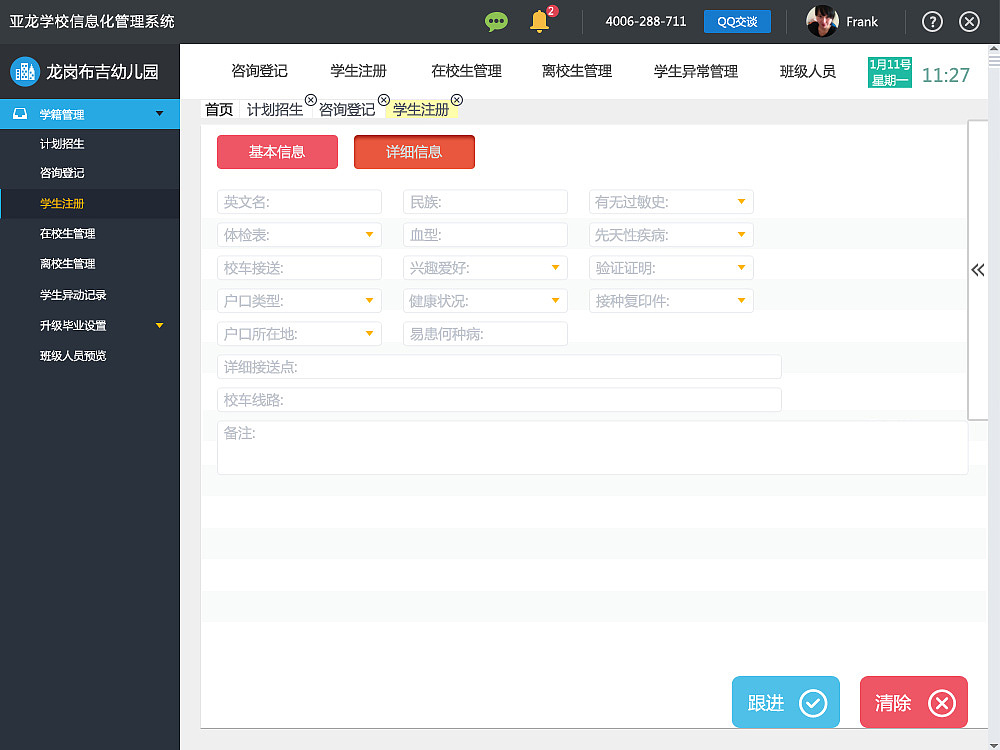
Task: Click the checkmark icon inside the 跟进 button
Action: tap(812, 702)
